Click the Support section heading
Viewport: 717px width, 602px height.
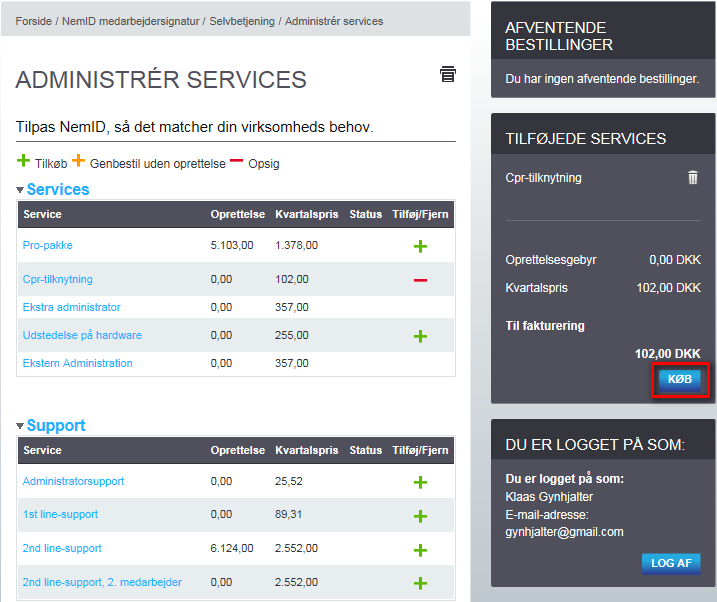(x=56, y=425)
